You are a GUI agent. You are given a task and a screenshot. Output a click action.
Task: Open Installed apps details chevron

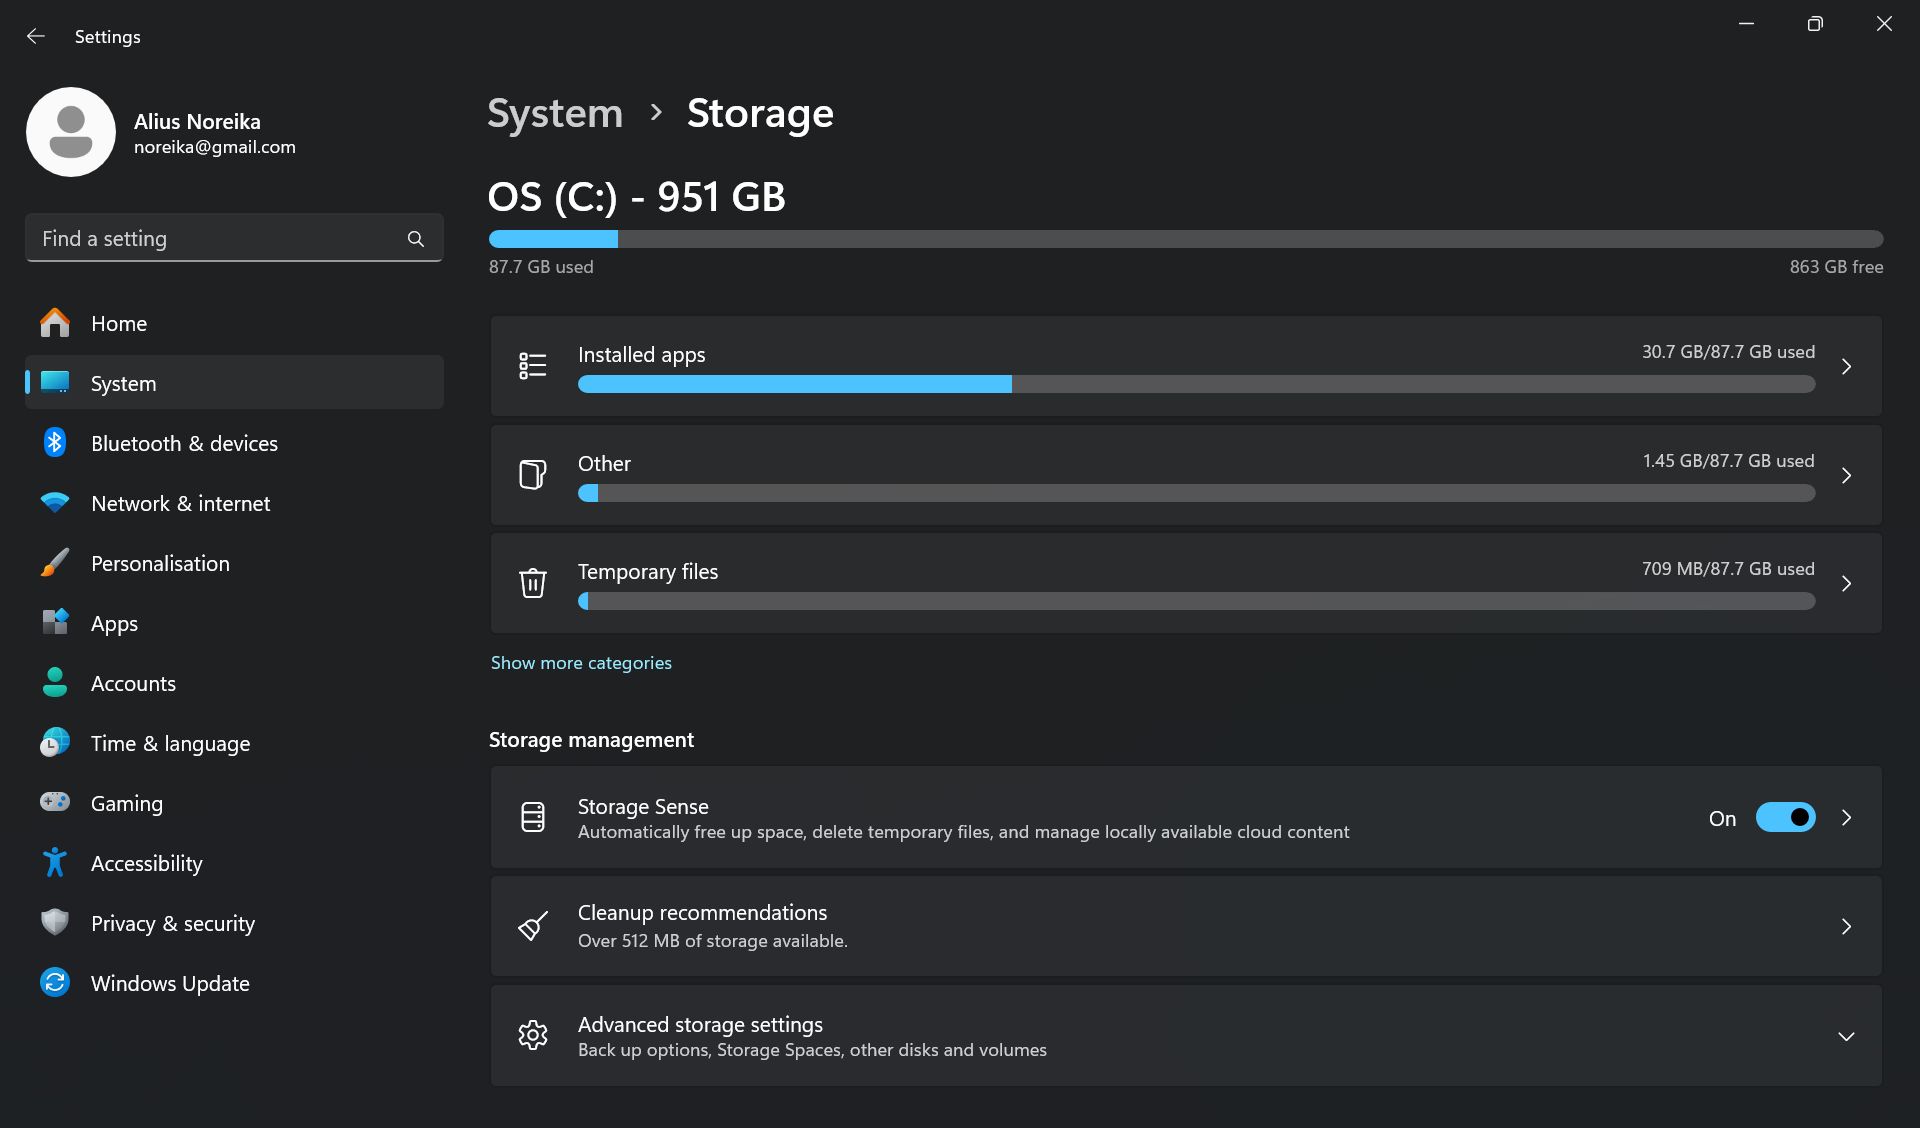coord(1846,366)
